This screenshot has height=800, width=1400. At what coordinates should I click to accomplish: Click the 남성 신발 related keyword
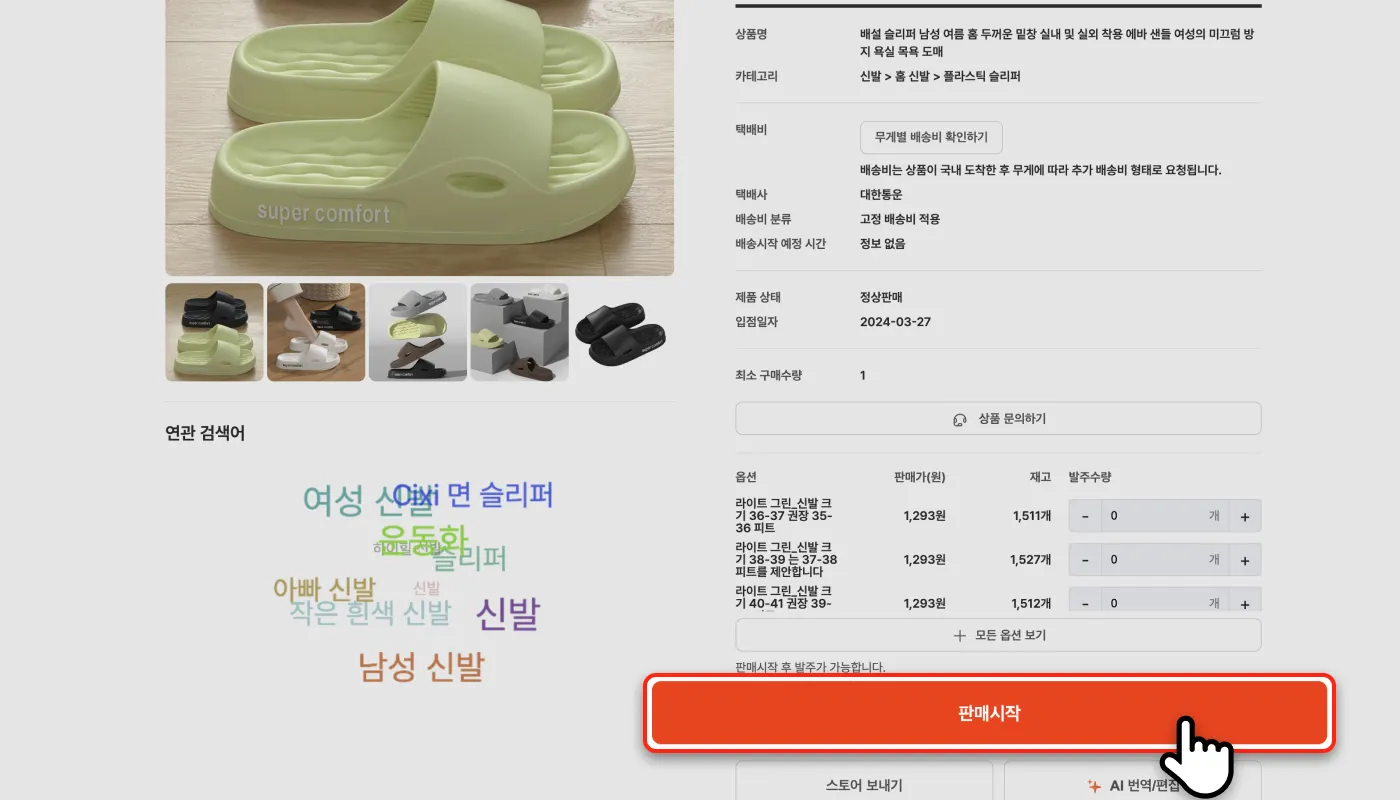pyautogui.click(x=421, y=666)
